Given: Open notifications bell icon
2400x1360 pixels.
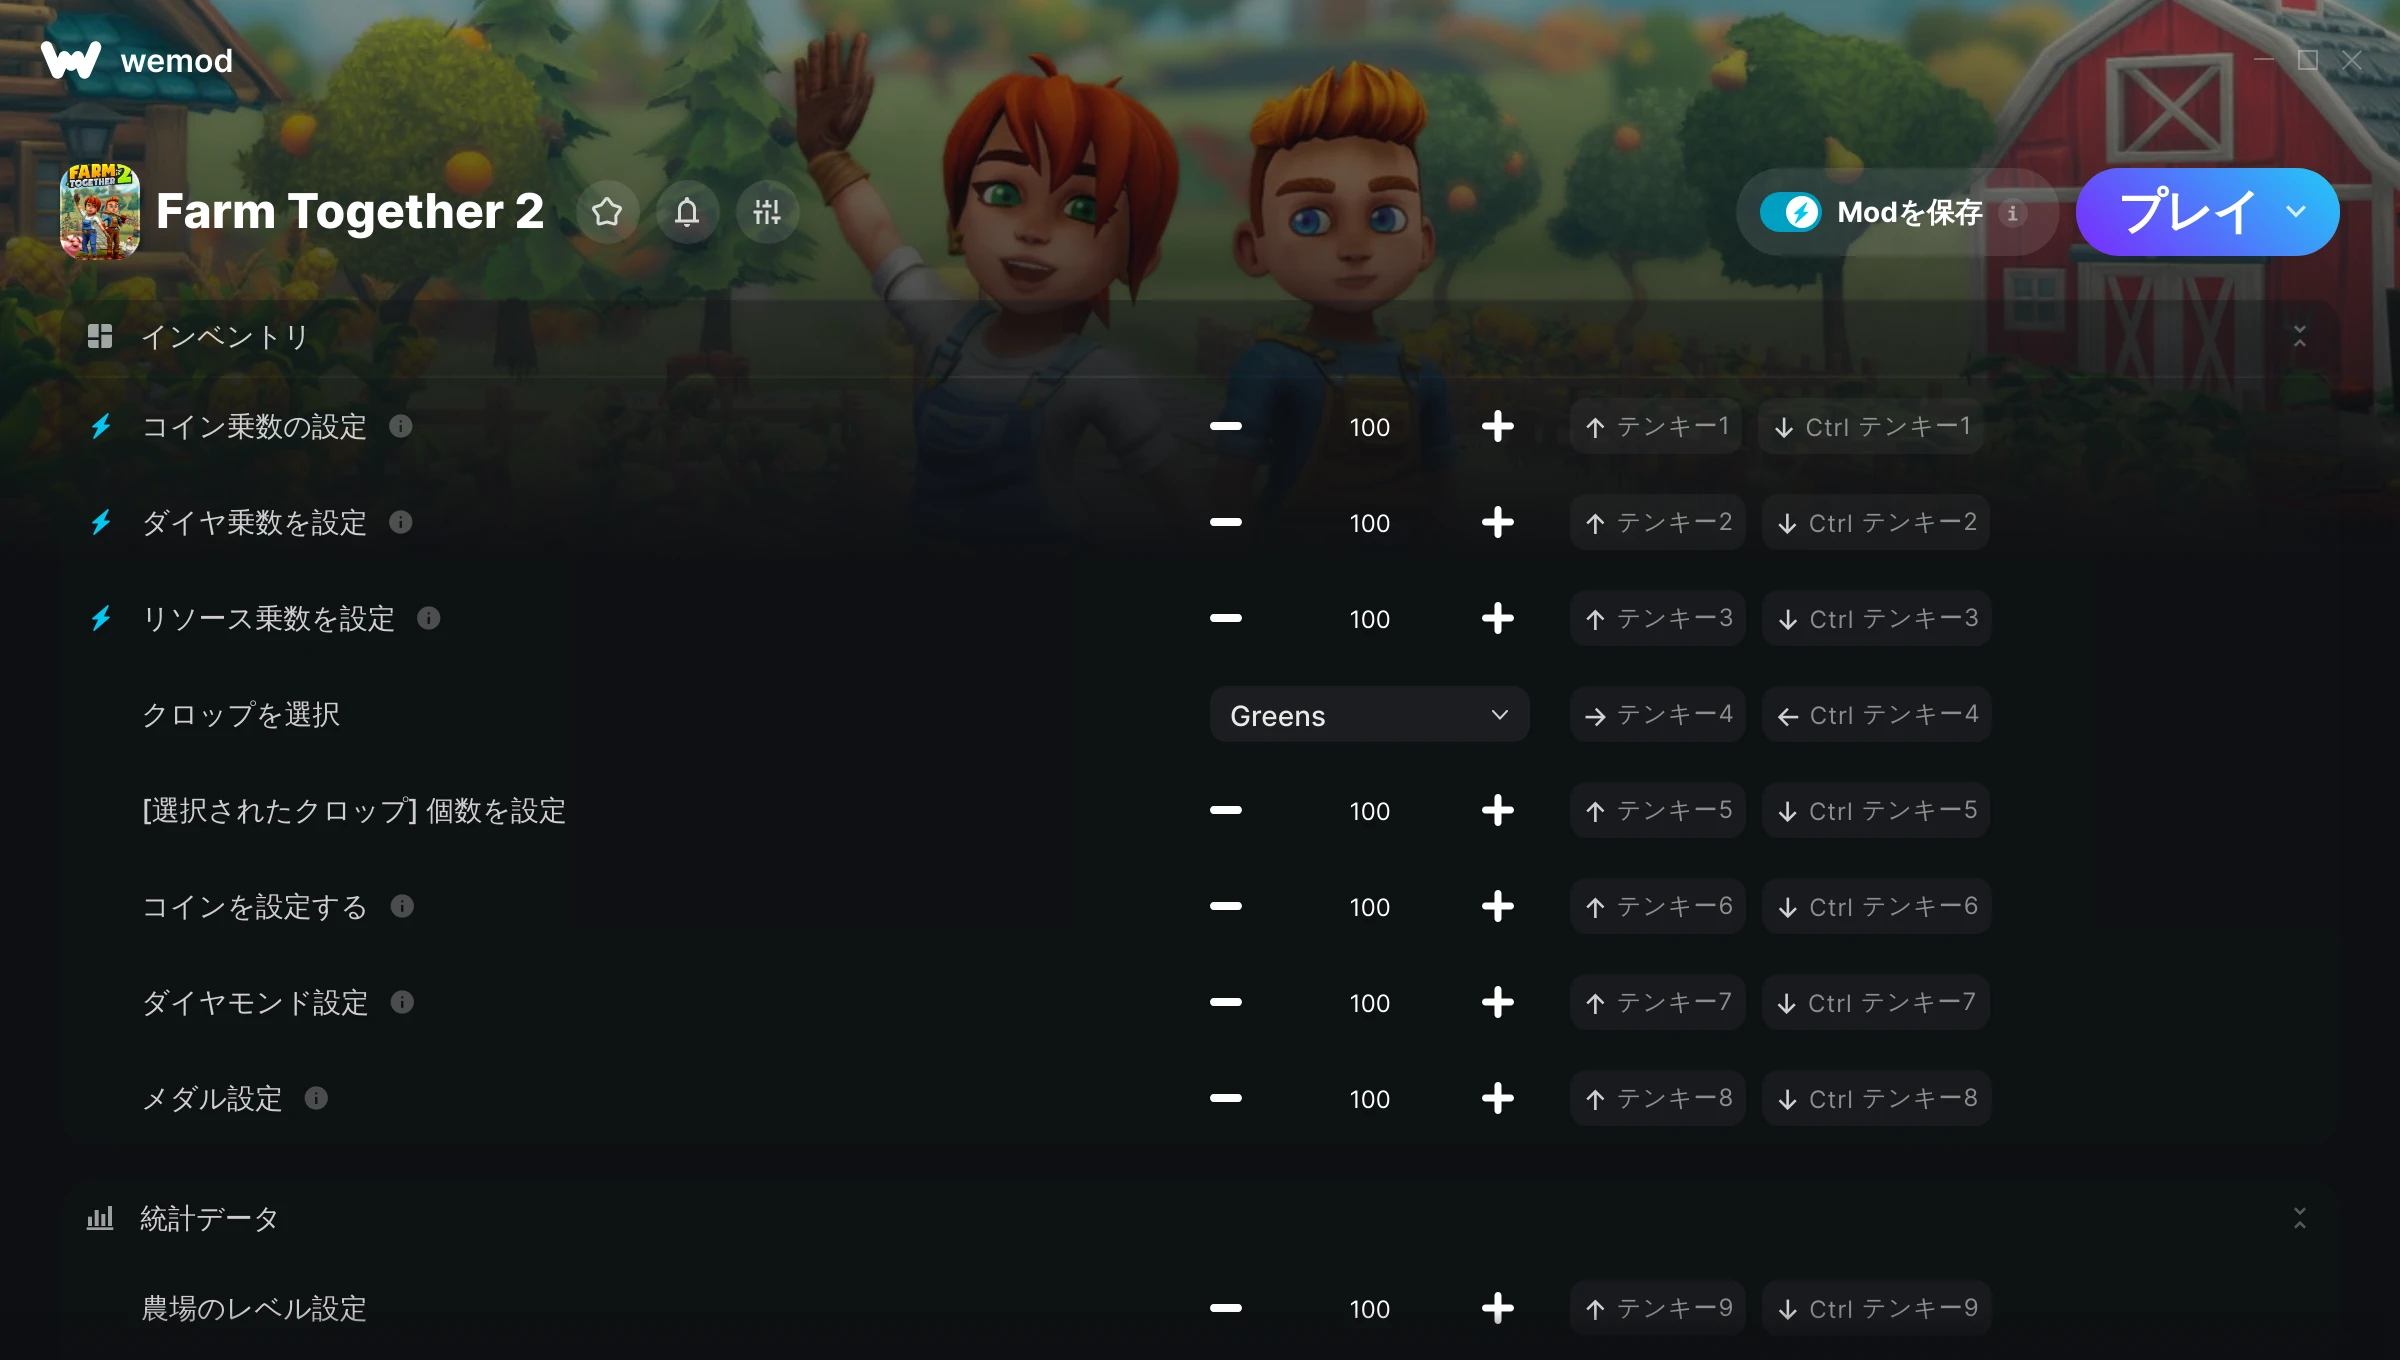Looking at the screenshot, I should [687, 212].
